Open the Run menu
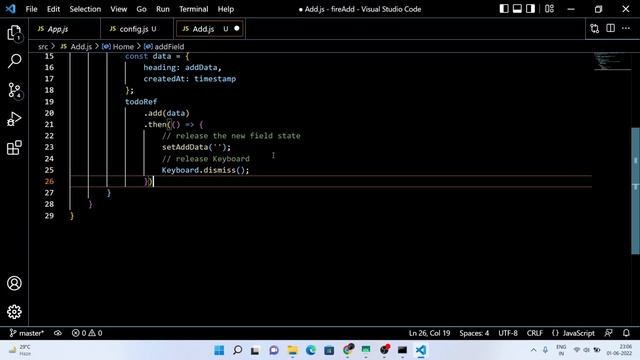 tap(162, 9)
